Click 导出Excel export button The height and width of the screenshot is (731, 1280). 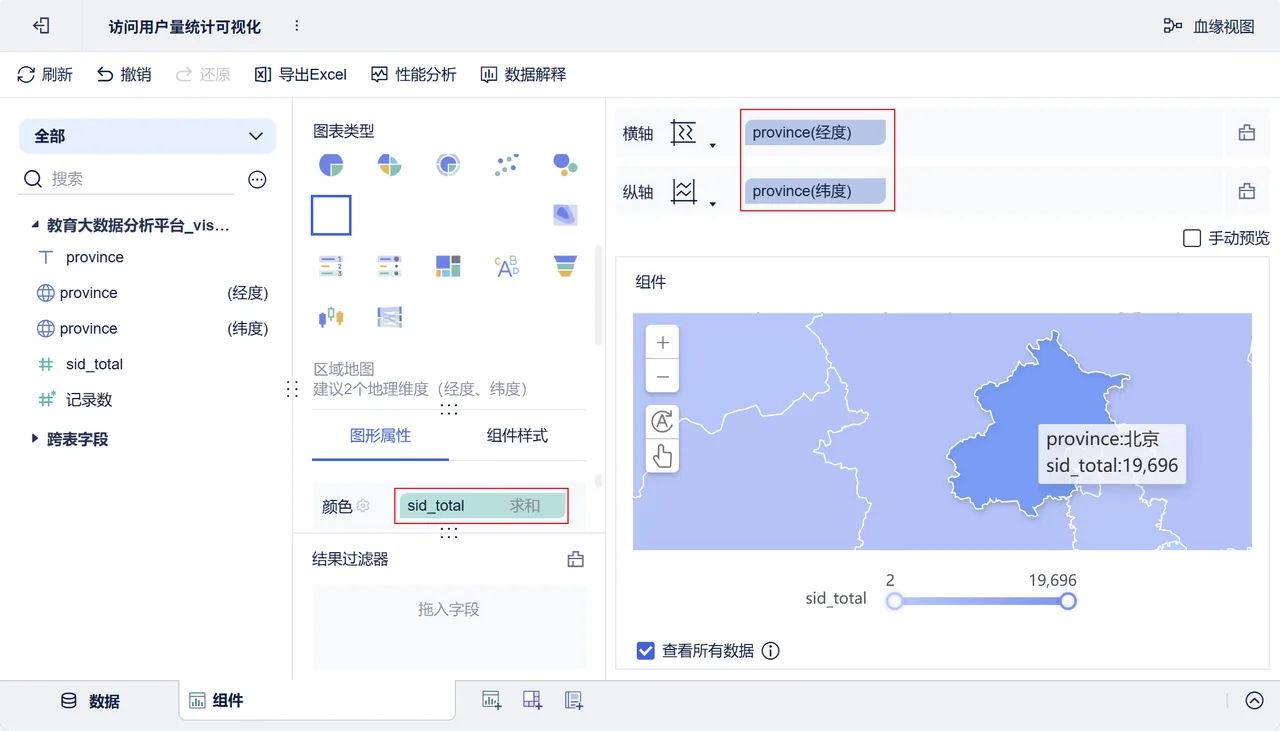[301, 75]
